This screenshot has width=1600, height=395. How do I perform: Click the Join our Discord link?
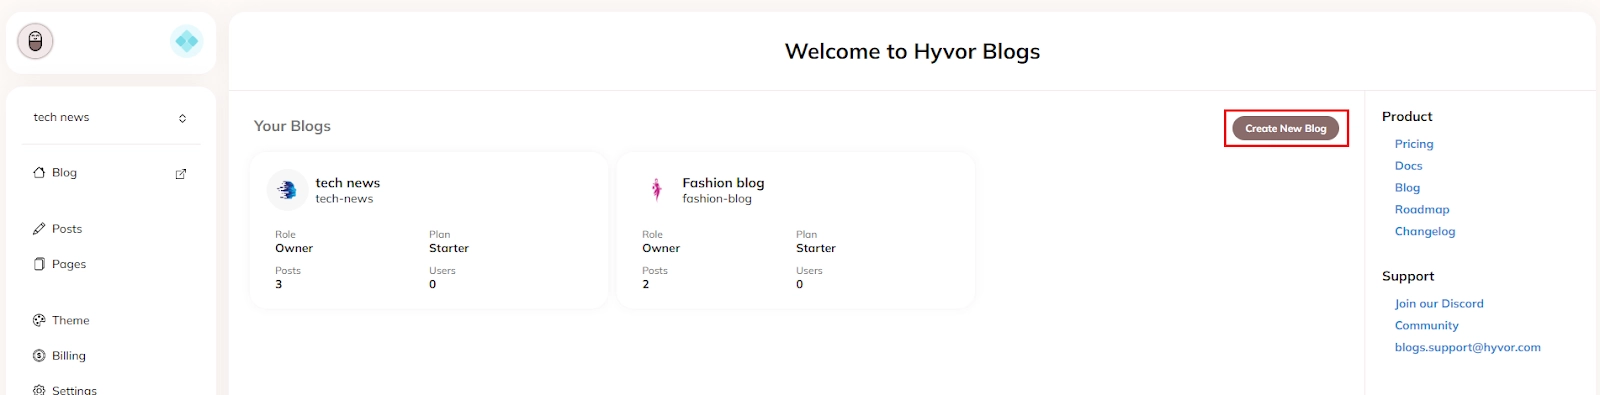point(1439,304)
